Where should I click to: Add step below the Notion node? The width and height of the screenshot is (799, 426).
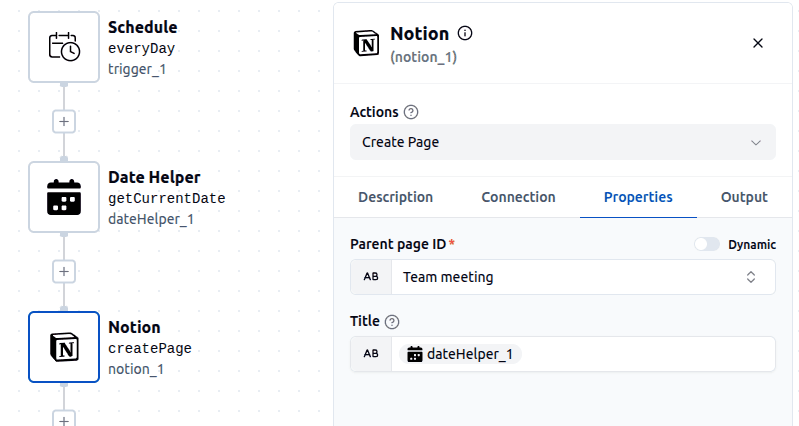(64, 419)
